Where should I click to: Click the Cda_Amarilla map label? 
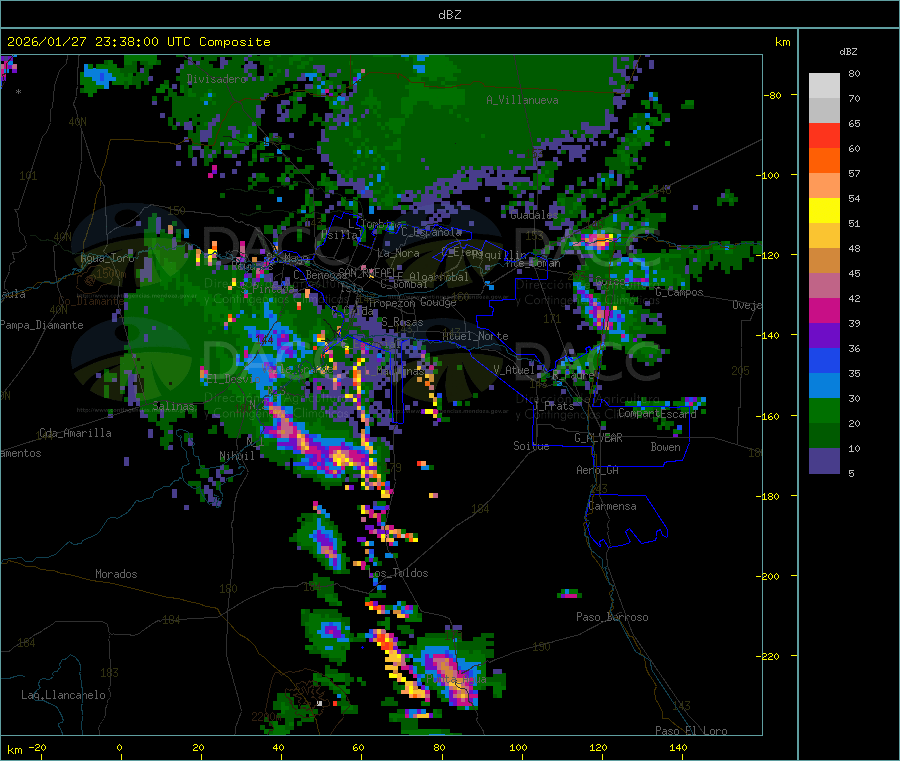[75, 433]
